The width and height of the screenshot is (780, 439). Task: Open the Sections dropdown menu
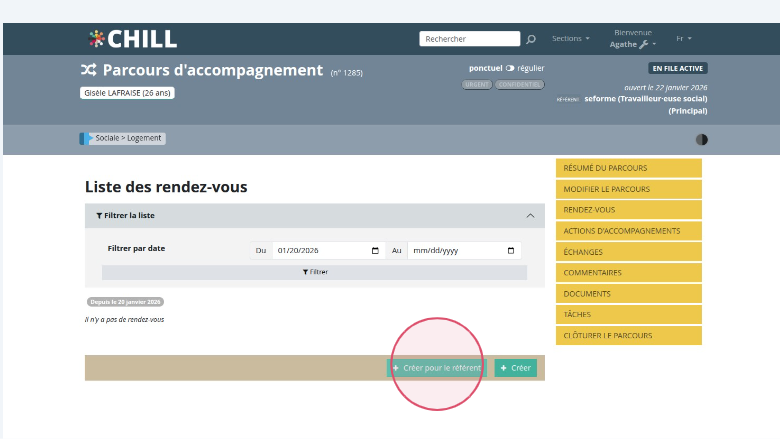click(x=570, y=39)
